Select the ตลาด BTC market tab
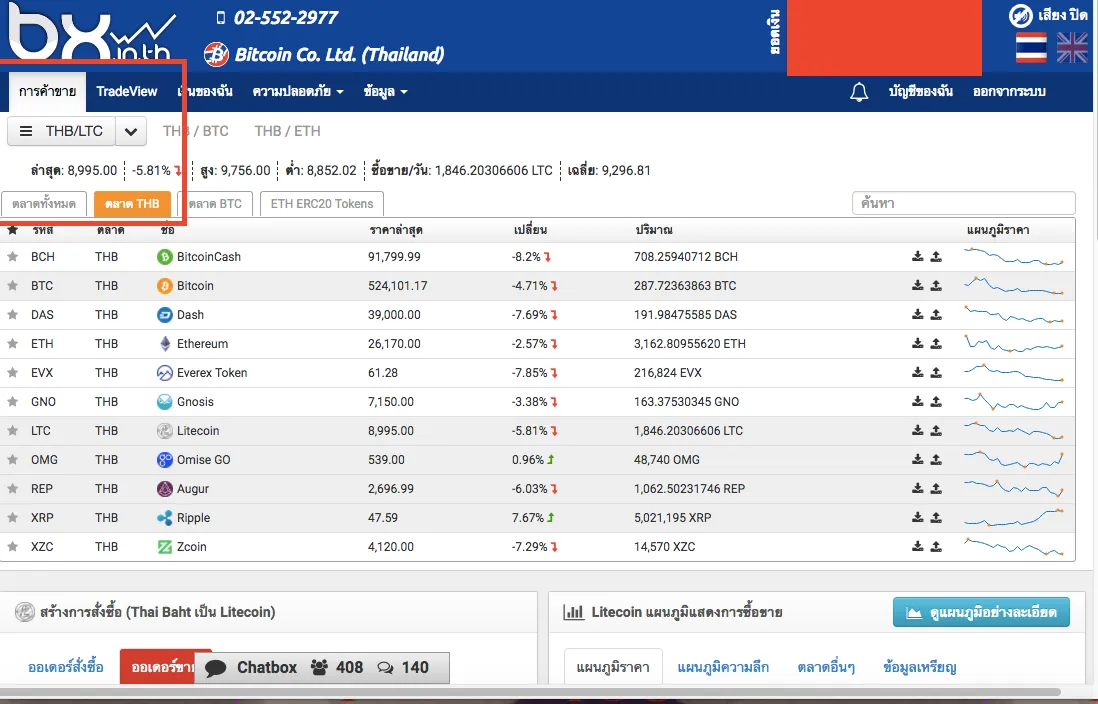1098x704 pixels. click(215, 204)
